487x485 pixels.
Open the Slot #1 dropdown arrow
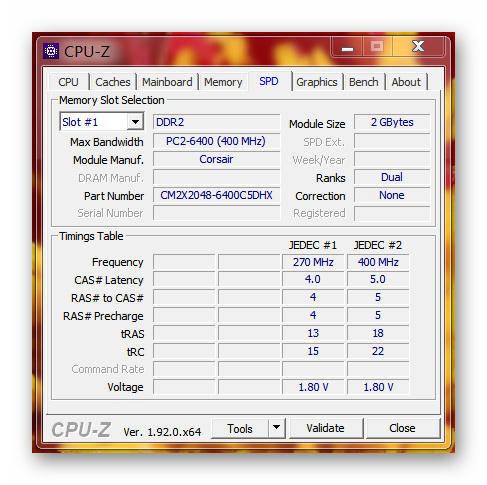coord(135,122)
